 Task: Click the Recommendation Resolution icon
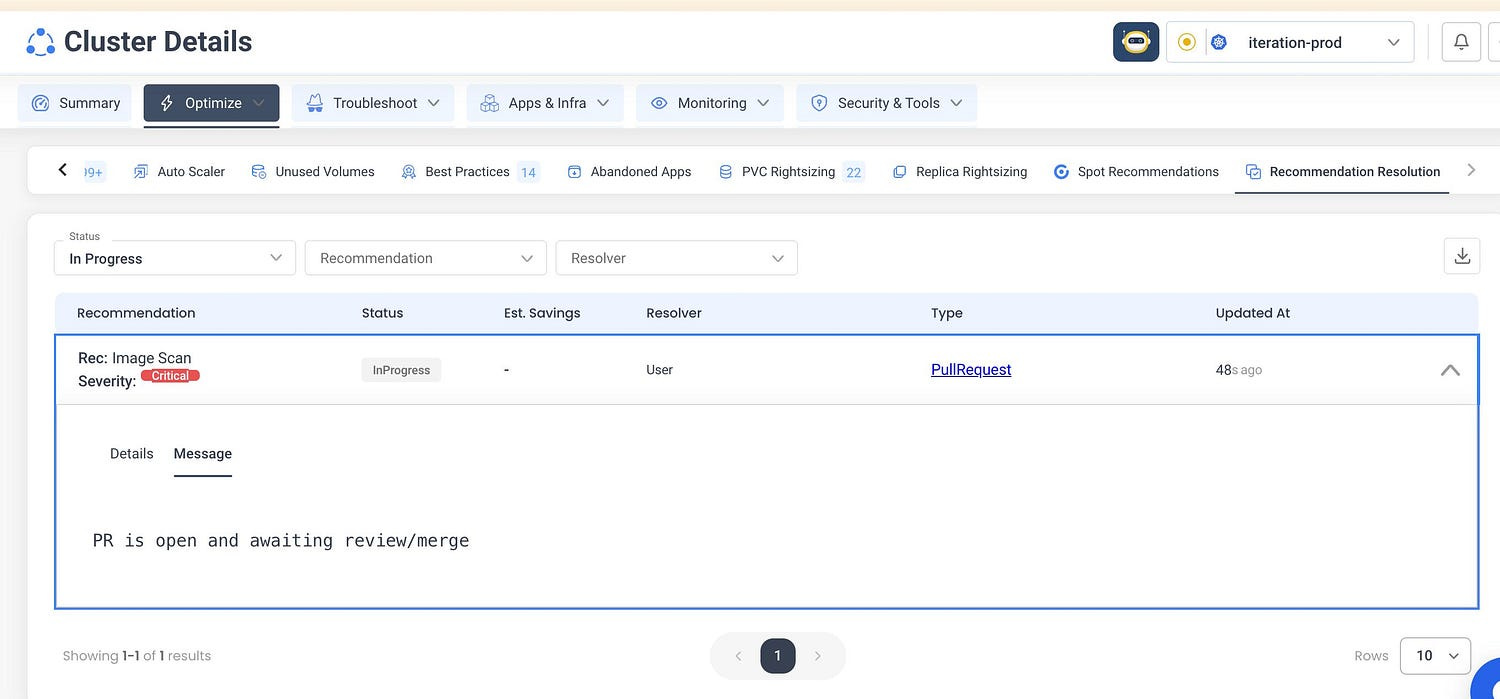(1253, 172)
